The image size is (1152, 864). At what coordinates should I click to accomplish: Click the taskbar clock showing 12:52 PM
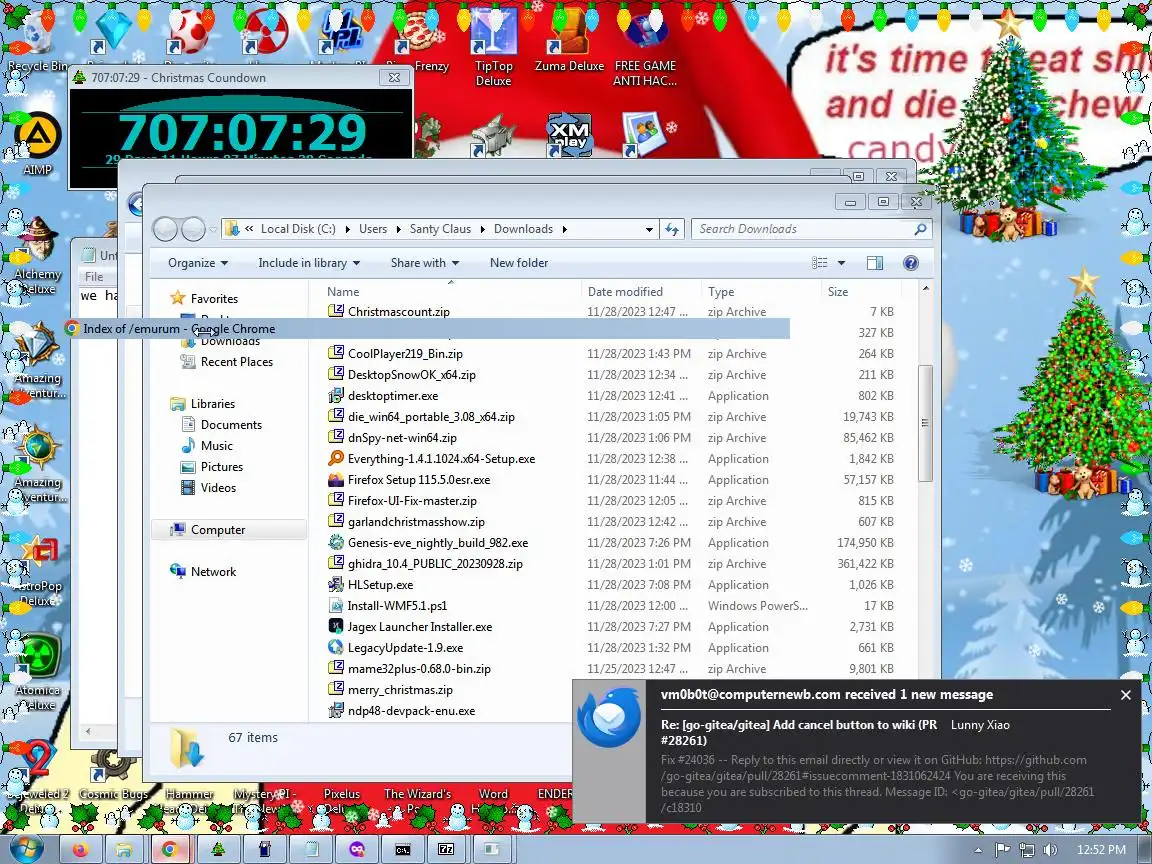1101,850
